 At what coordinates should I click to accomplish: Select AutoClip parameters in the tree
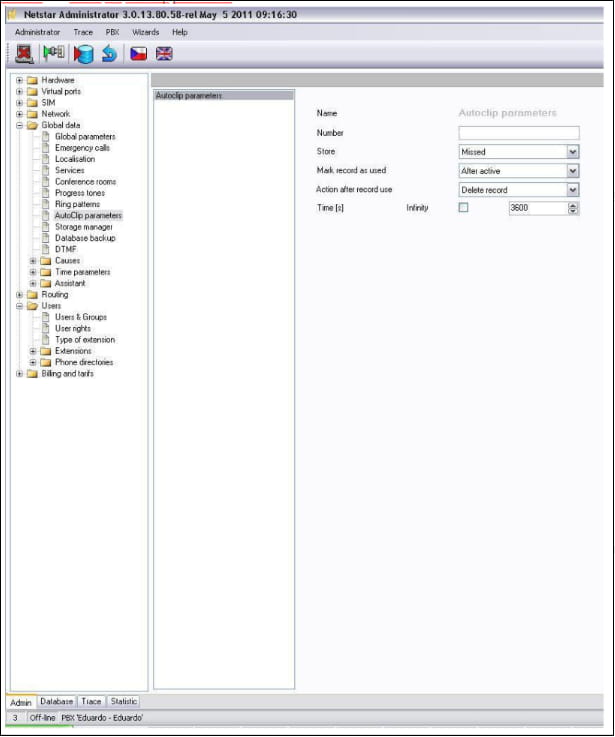(x=88, y=215)
